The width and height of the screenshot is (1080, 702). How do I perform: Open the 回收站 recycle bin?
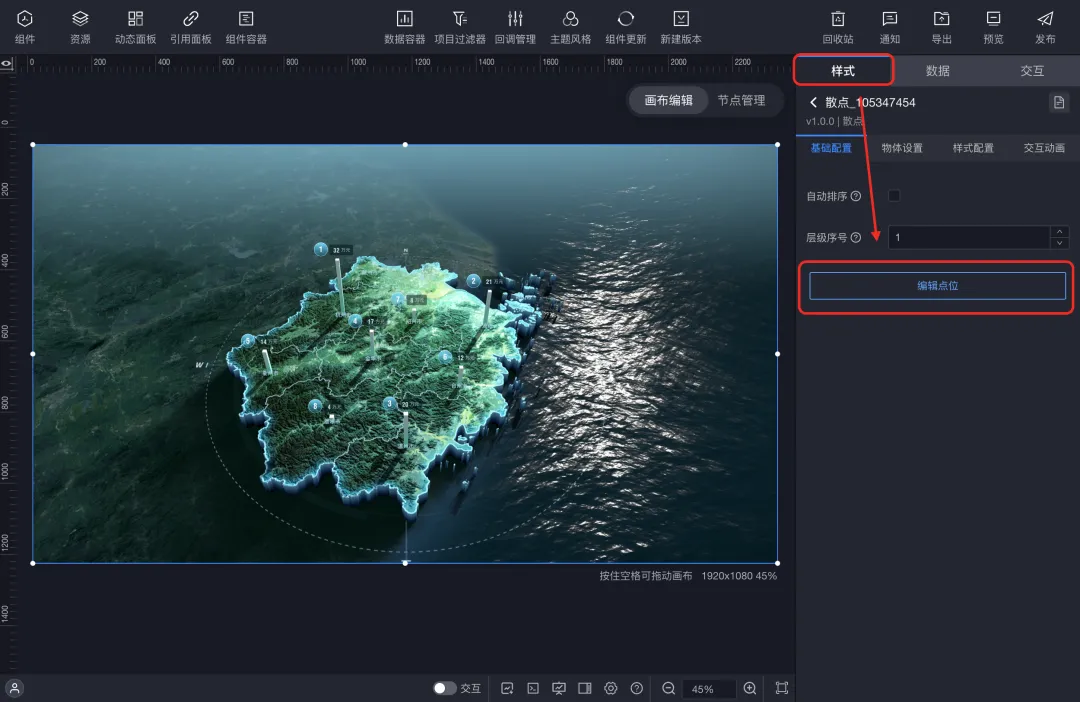coord(838,19)
